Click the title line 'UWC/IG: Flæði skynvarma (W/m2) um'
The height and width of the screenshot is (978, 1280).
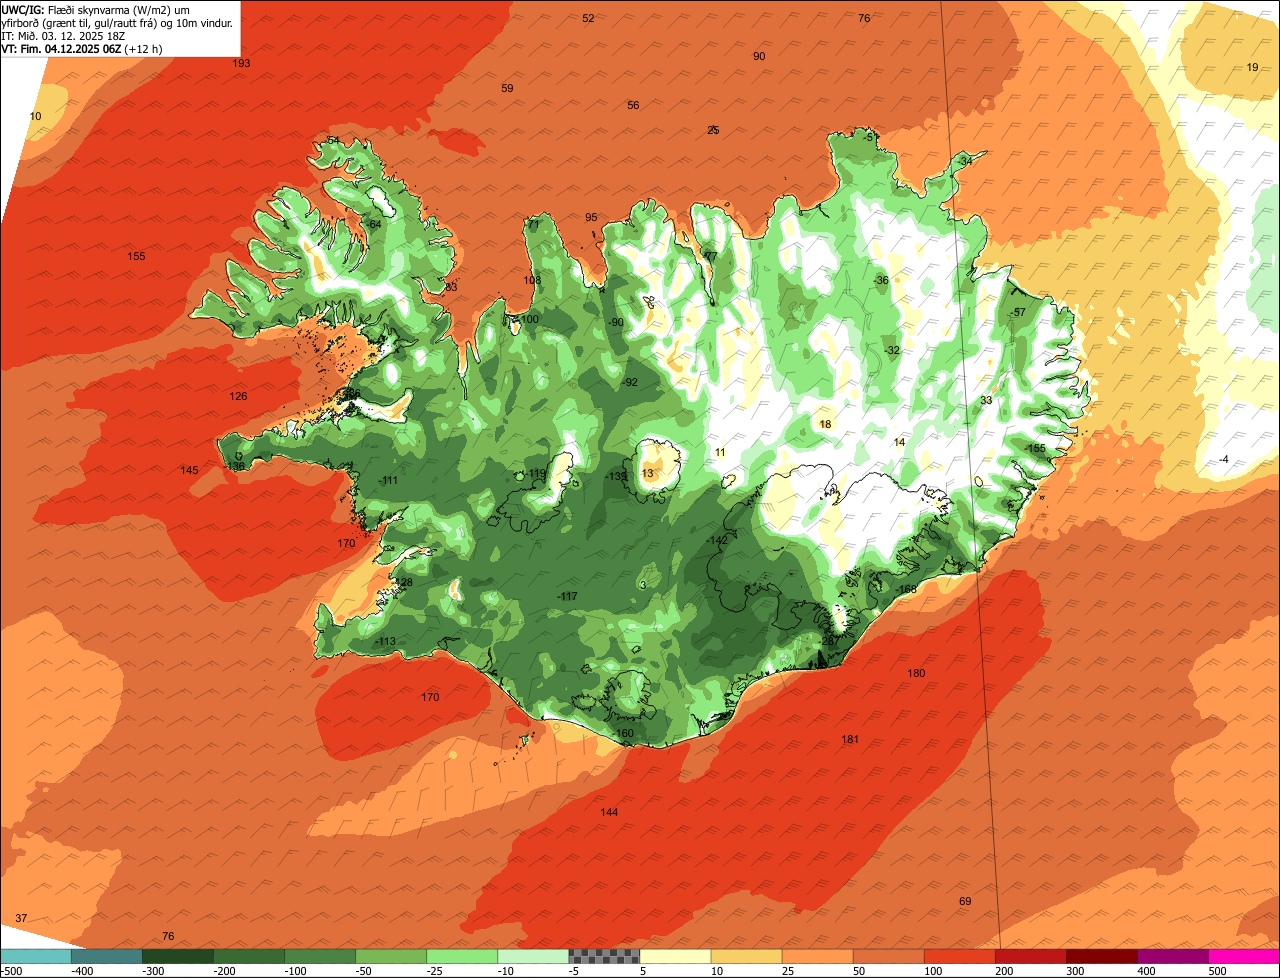pyautogui.click(x=96, y=9)
